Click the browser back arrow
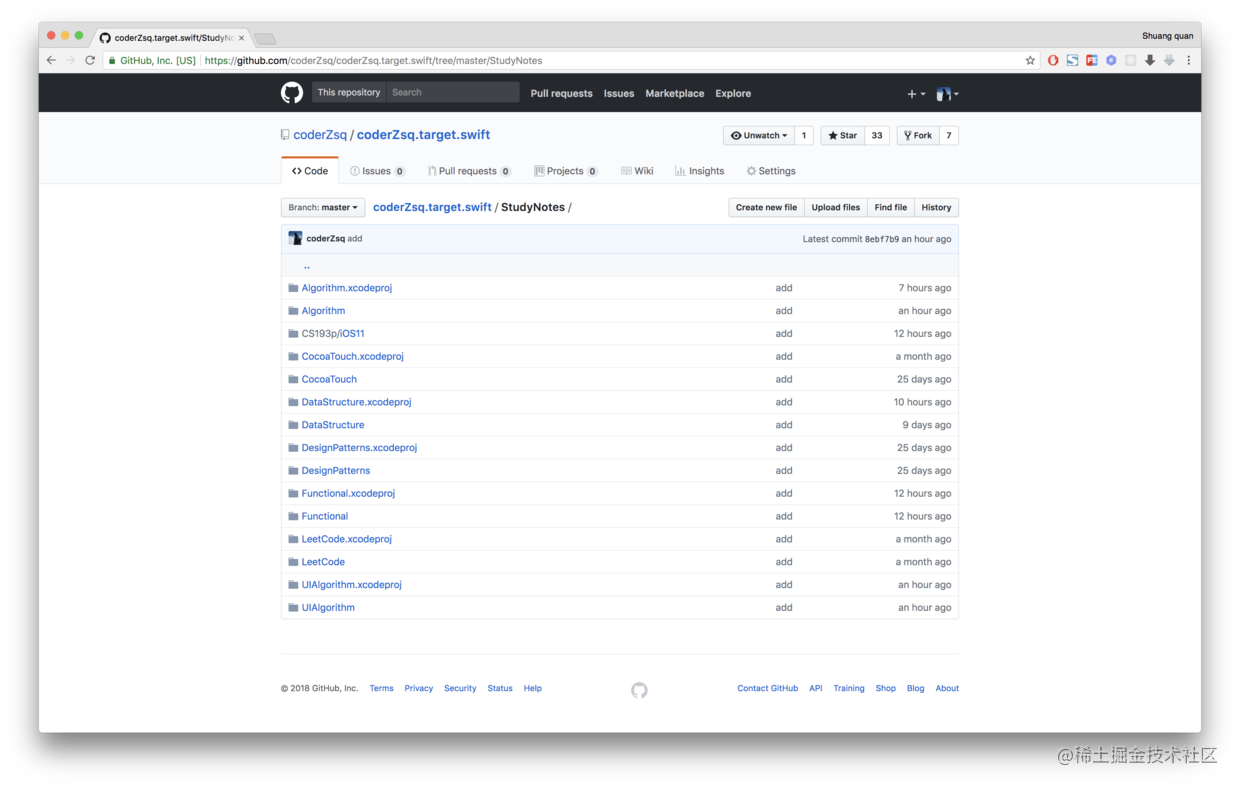 [x=51, y=60]
